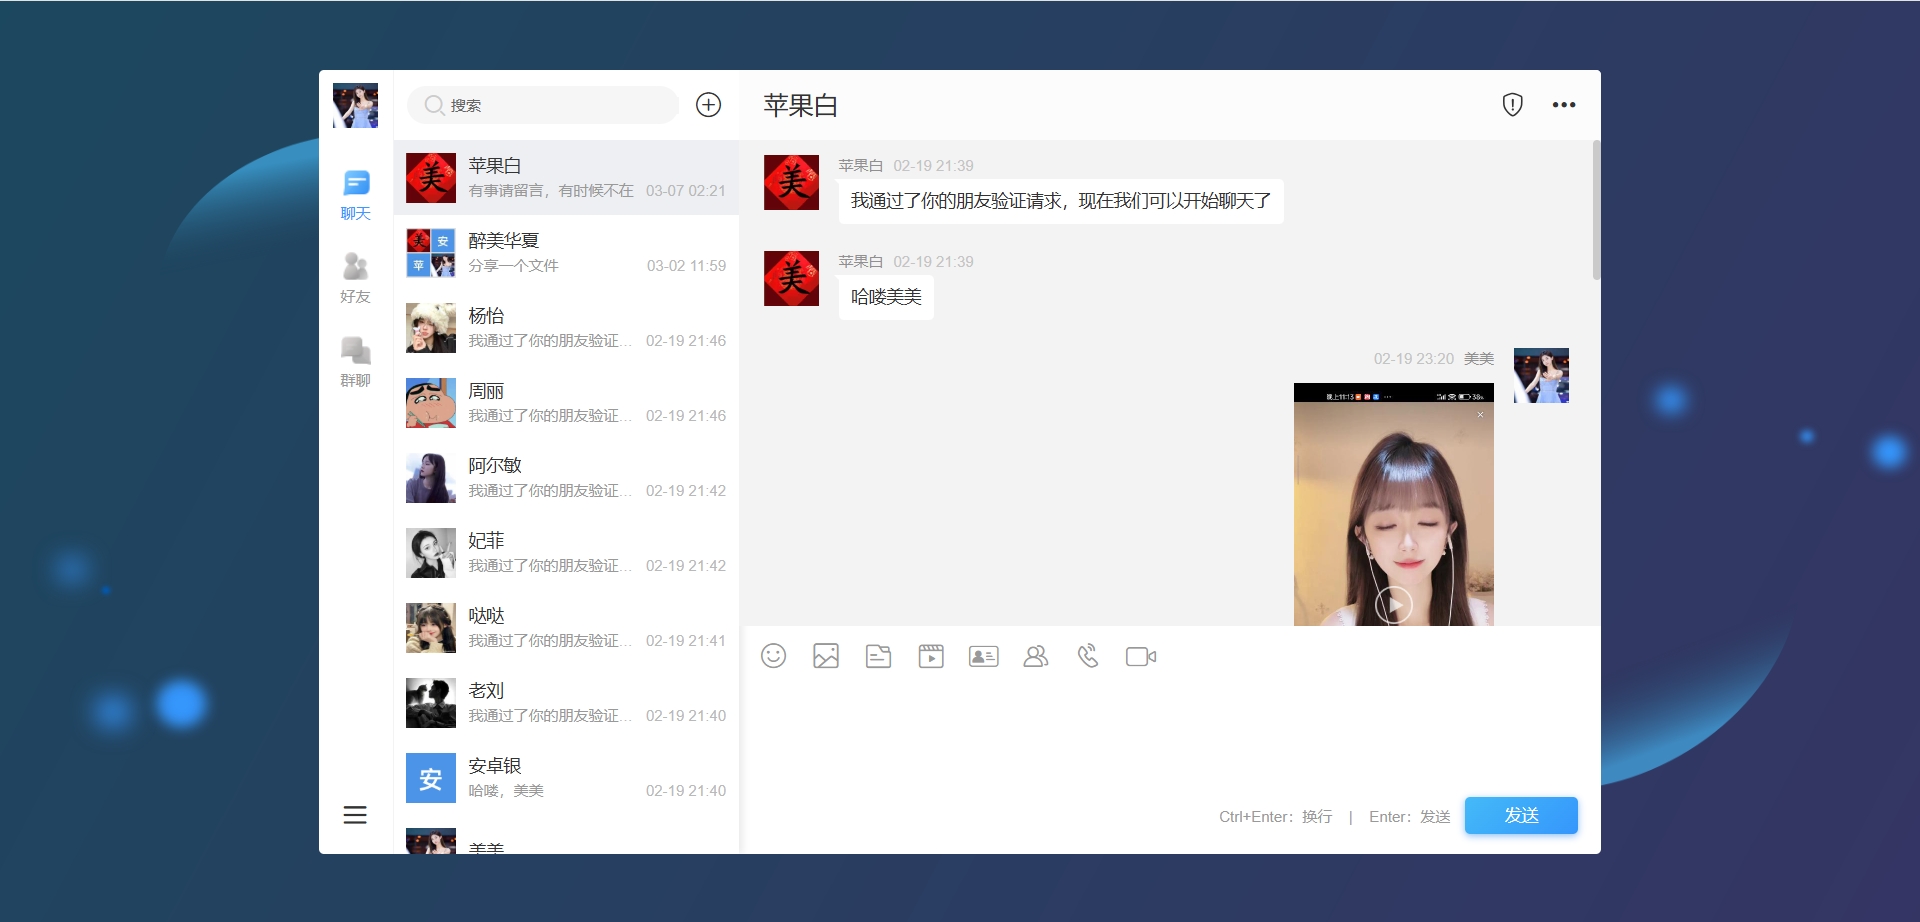Click the plus button to add a chat

click(x=709, y=105)
